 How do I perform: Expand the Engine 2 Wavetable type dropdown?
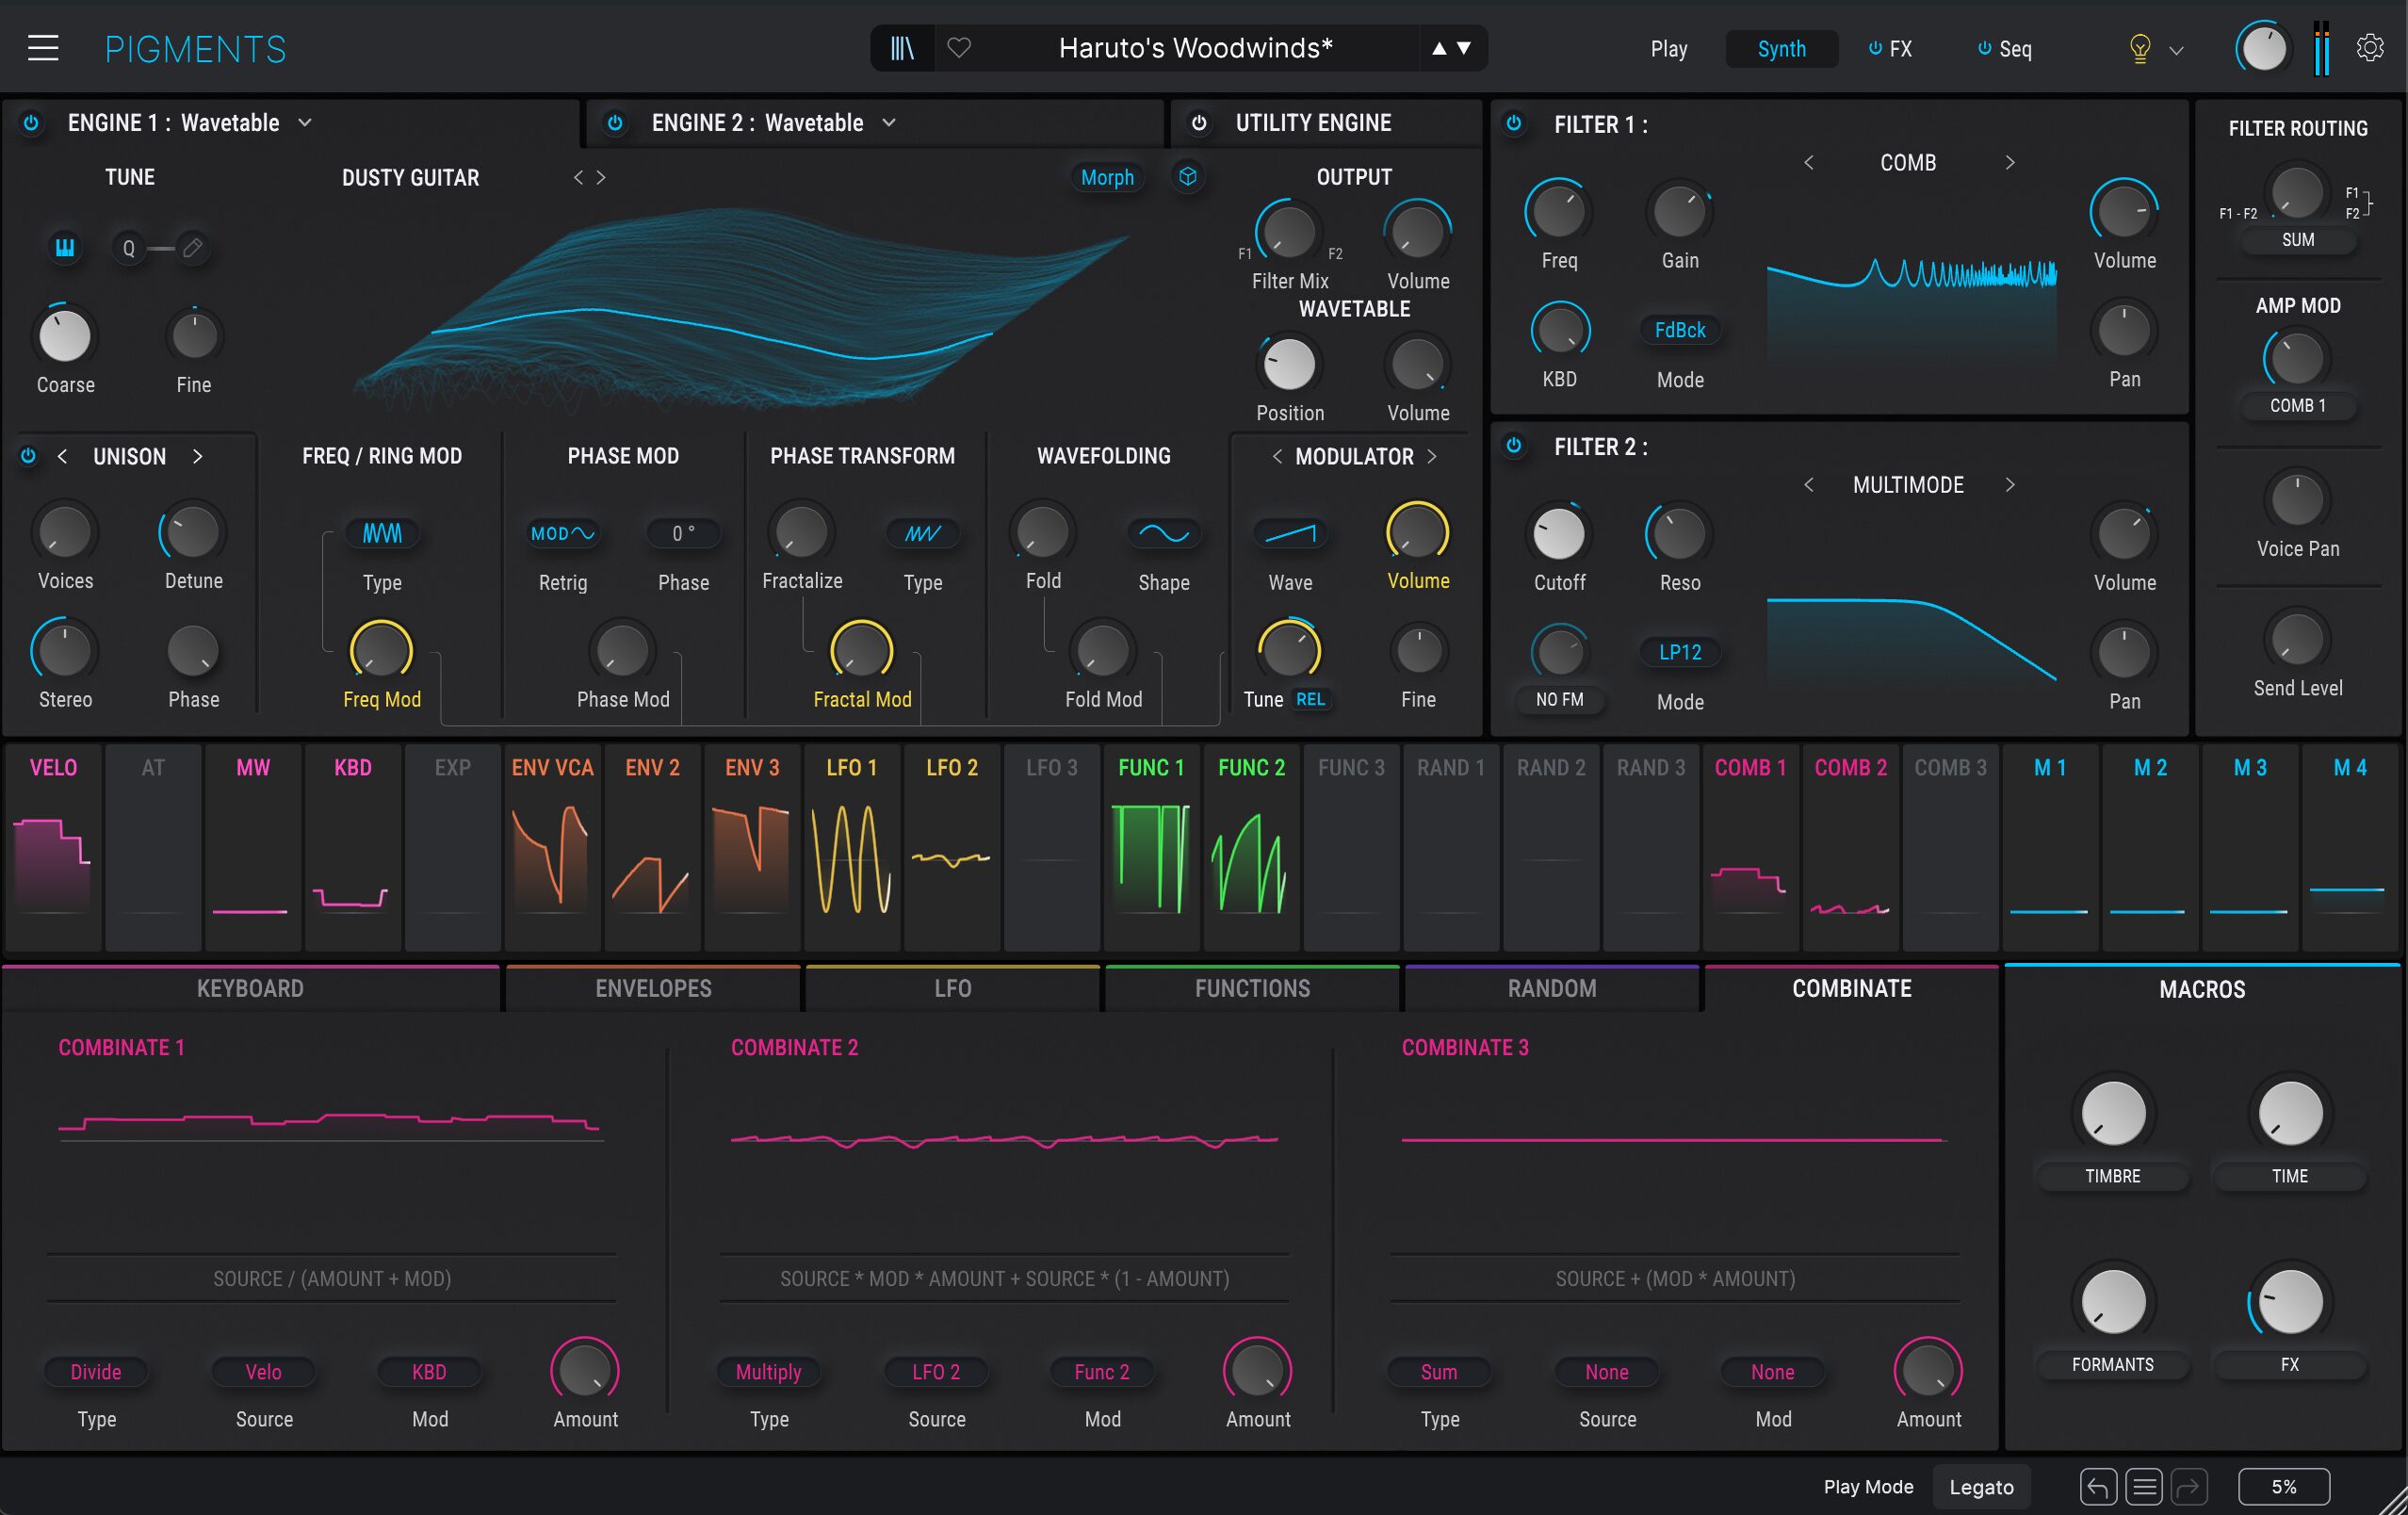point(889,122)
